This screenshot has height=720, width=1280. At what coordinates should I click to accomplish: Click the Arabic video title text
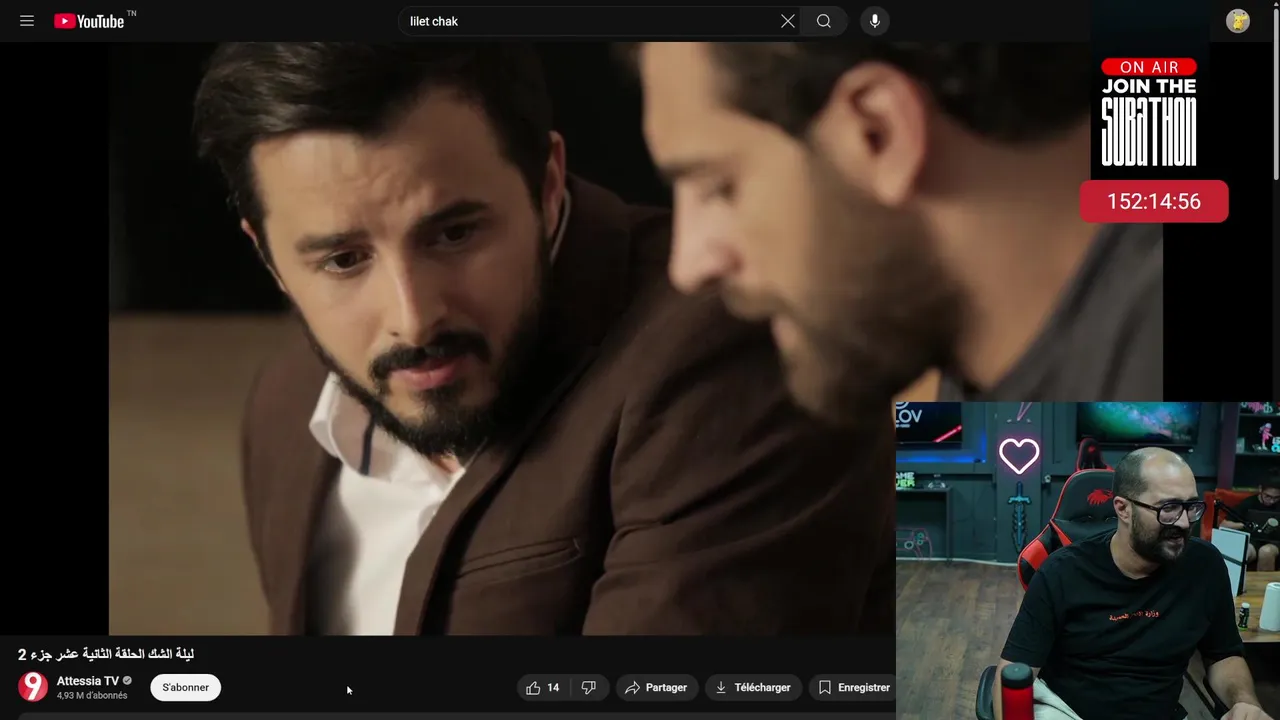tap(106, 654)
